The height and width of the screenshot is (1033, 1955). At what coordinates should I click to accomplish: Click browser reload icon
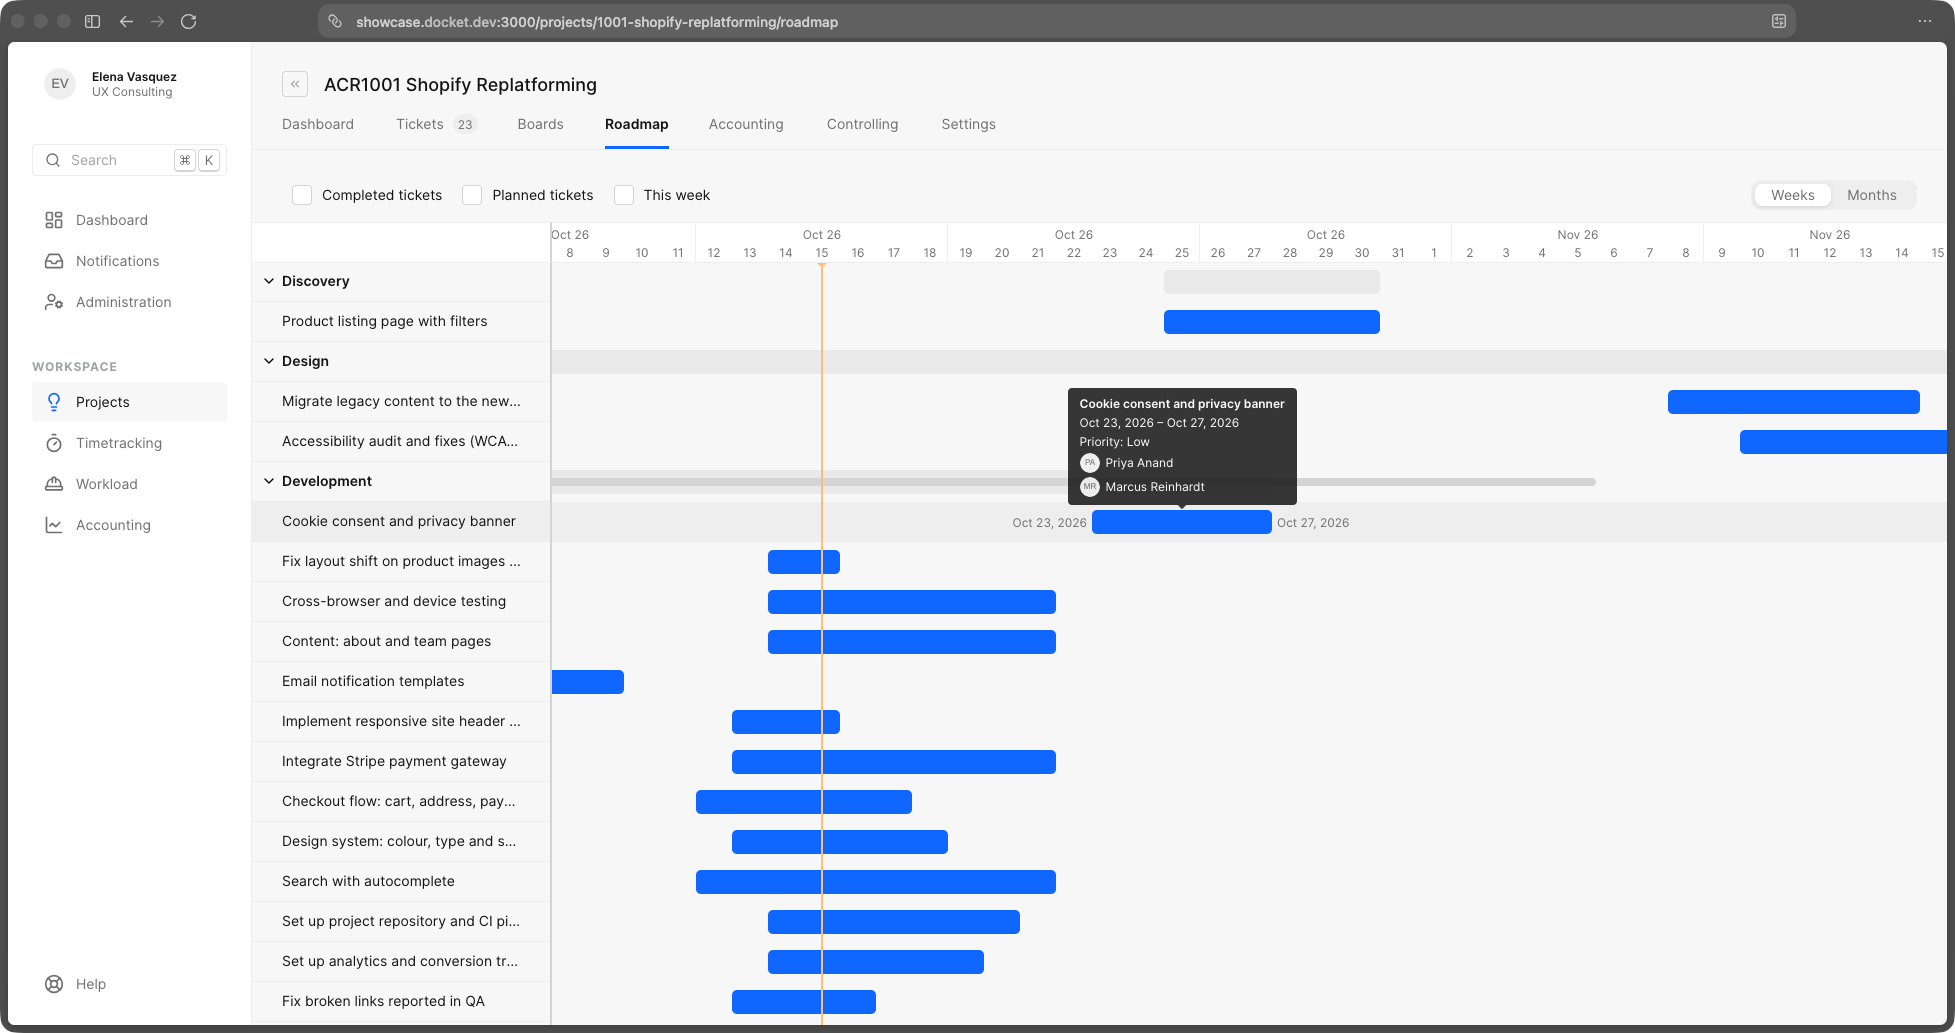(188, 21)
